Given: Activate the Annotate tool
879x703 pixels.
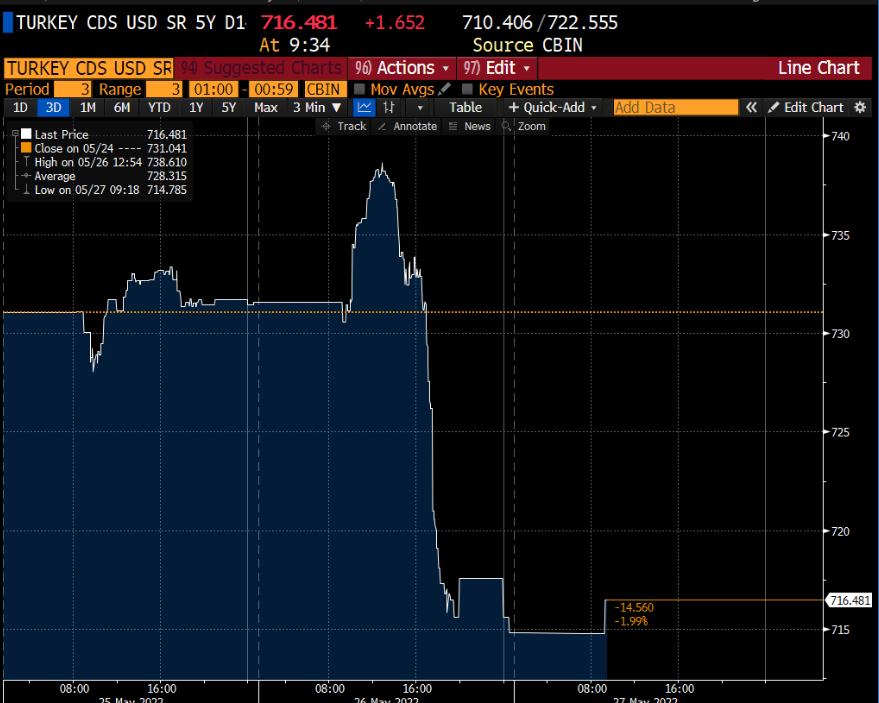Looking at the screenshot, I should [407, 126].
